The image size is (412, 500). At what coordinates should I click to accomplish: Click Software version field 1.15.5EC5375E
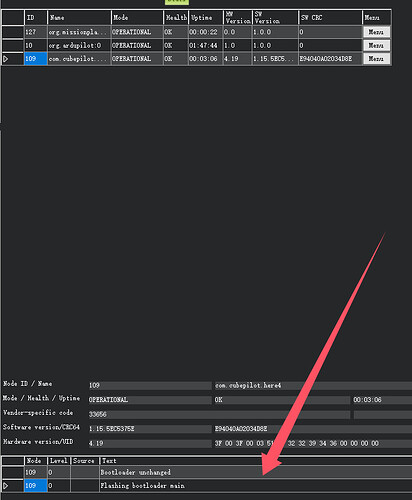[150, 429]
